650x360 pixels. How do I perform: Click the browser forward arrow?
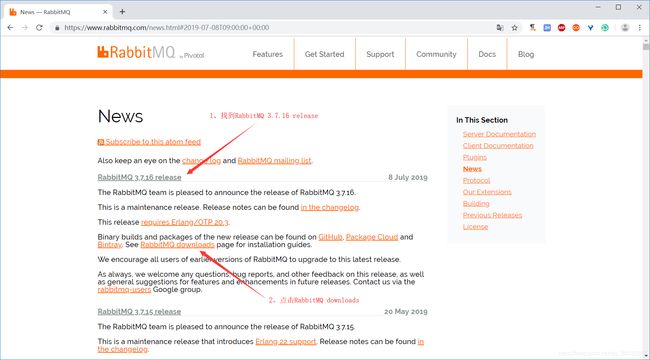[x=25, y=27]
